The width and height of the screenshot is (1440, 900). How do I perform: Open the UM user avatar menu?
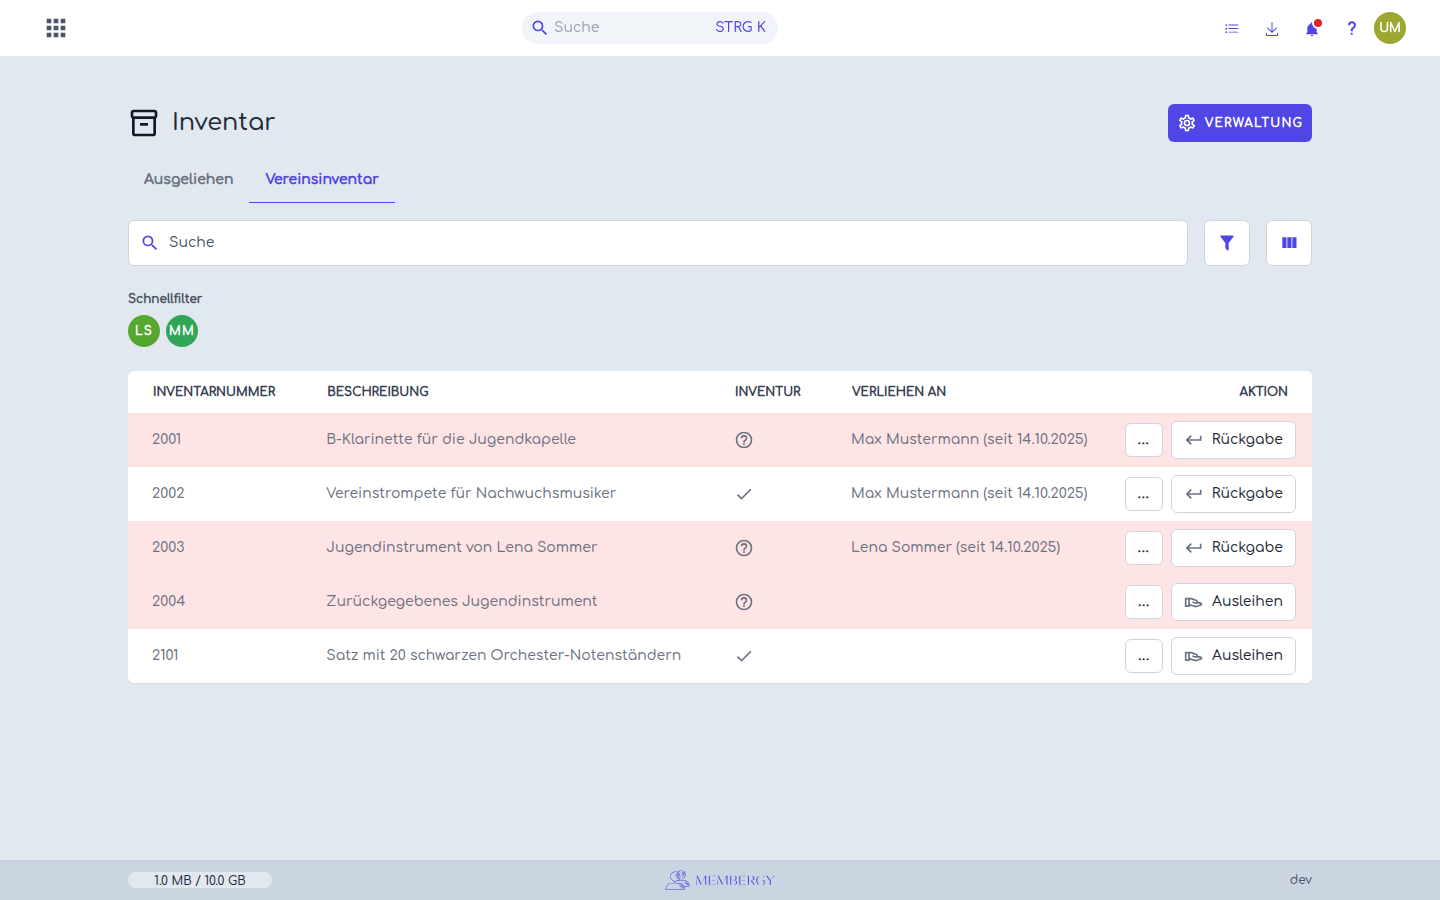[1390, 28]
